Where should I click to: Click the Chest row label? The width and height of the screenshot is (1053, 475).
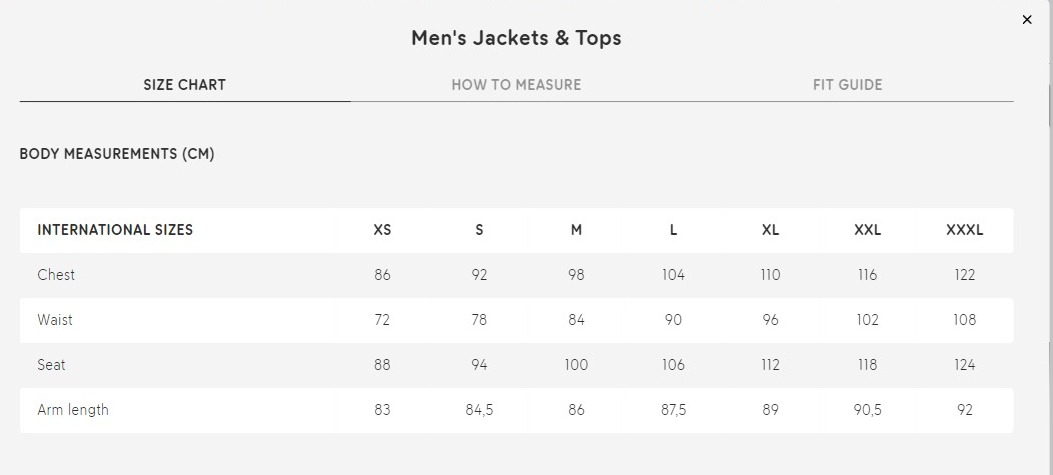tap(56, 275)
